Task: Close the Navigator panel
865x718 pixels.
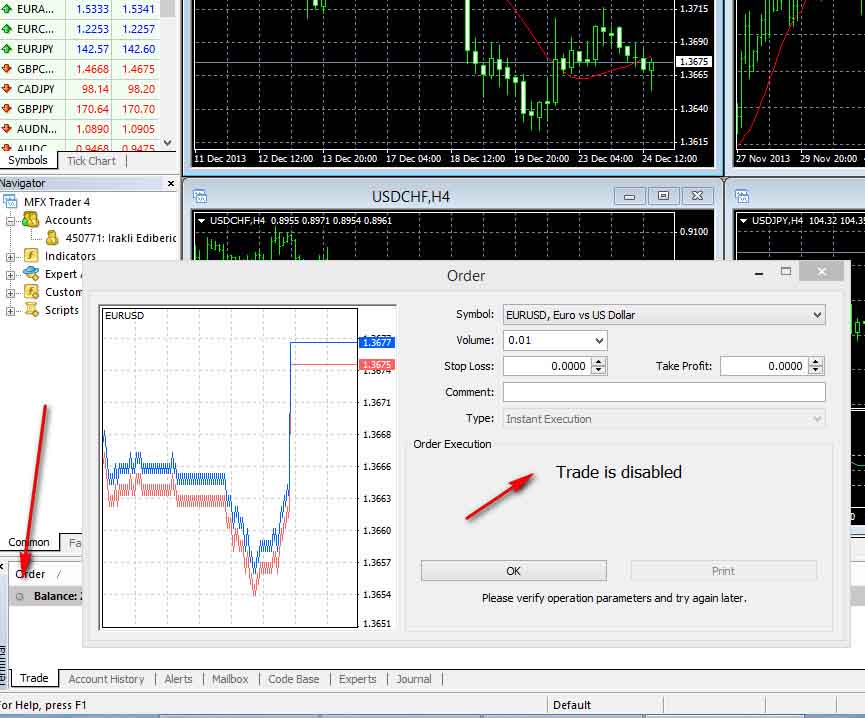Action: tap(170, 183)
